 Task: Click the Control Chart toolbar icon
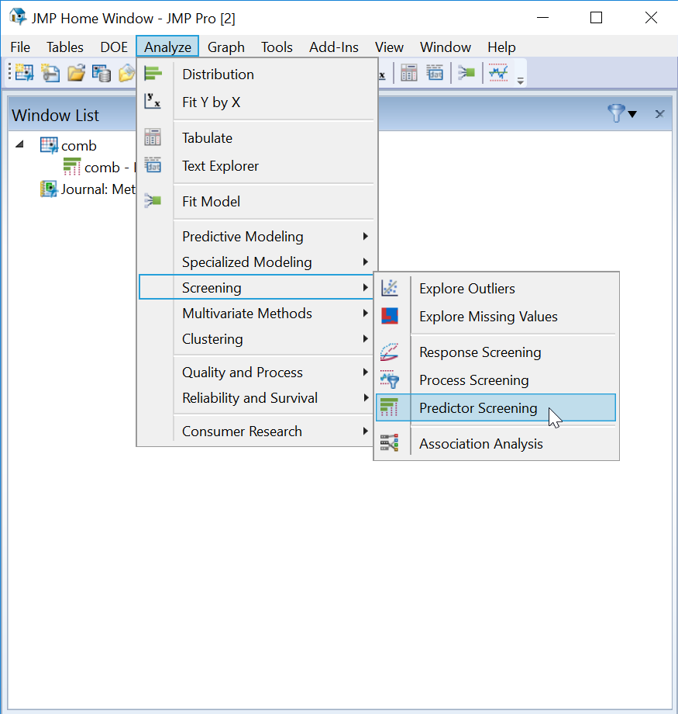click(x=498, y=73)
